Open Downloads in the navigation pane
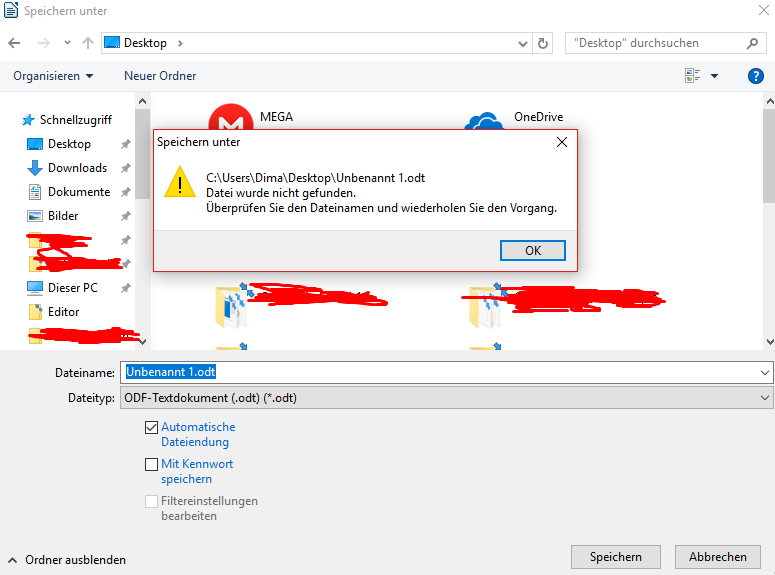 click(77, 168)
